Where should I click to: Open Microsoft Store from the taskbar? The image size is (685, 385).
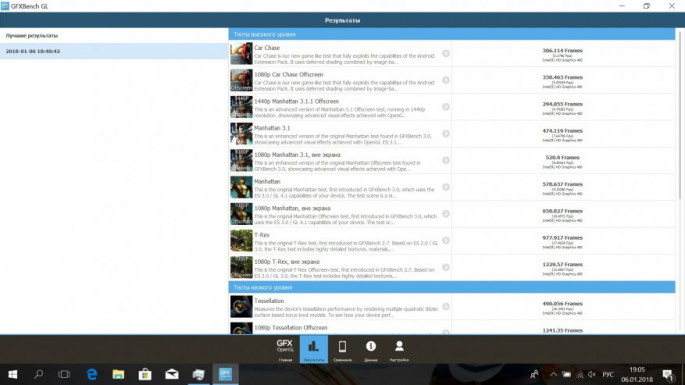pos(145,375)
